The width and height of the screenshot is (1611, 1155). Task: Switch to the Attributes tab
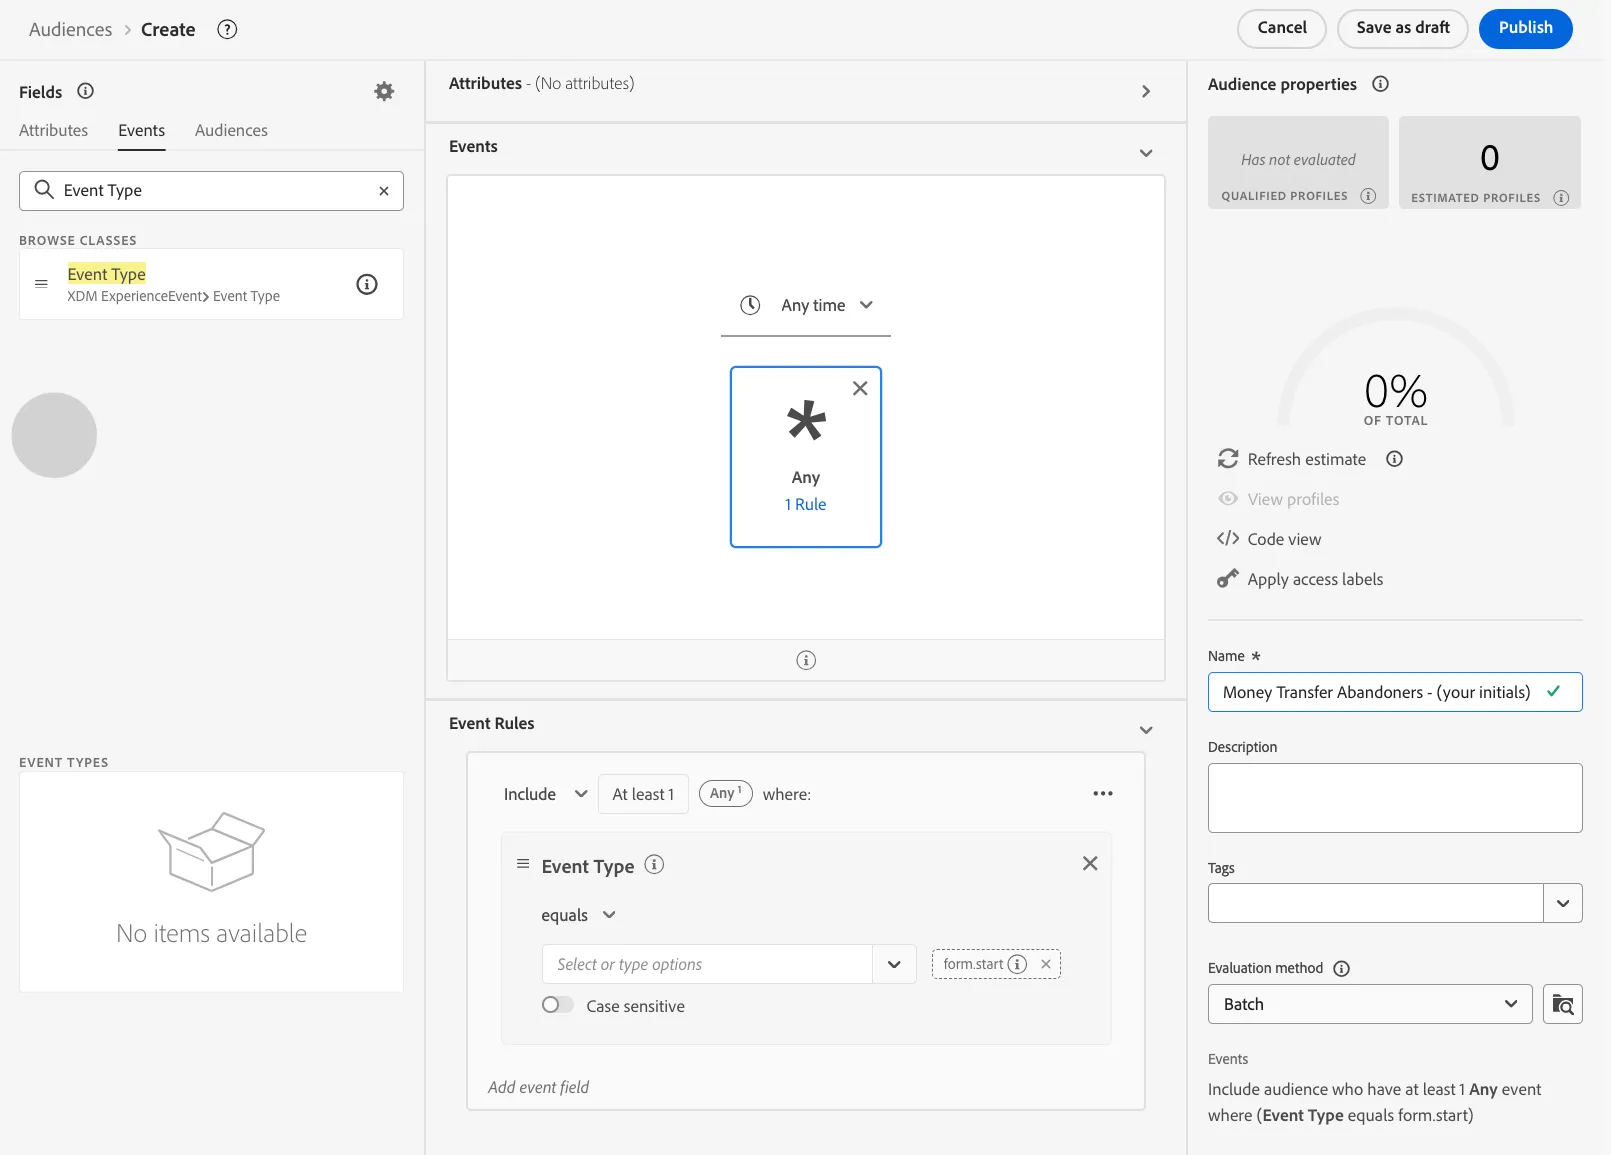tap(54, 130)
